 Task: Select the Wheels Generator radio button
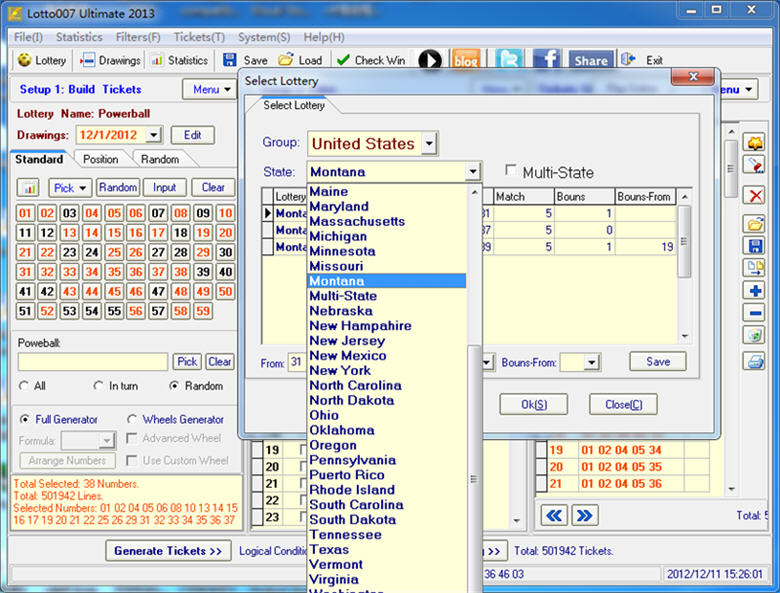[x=132, y=419]
